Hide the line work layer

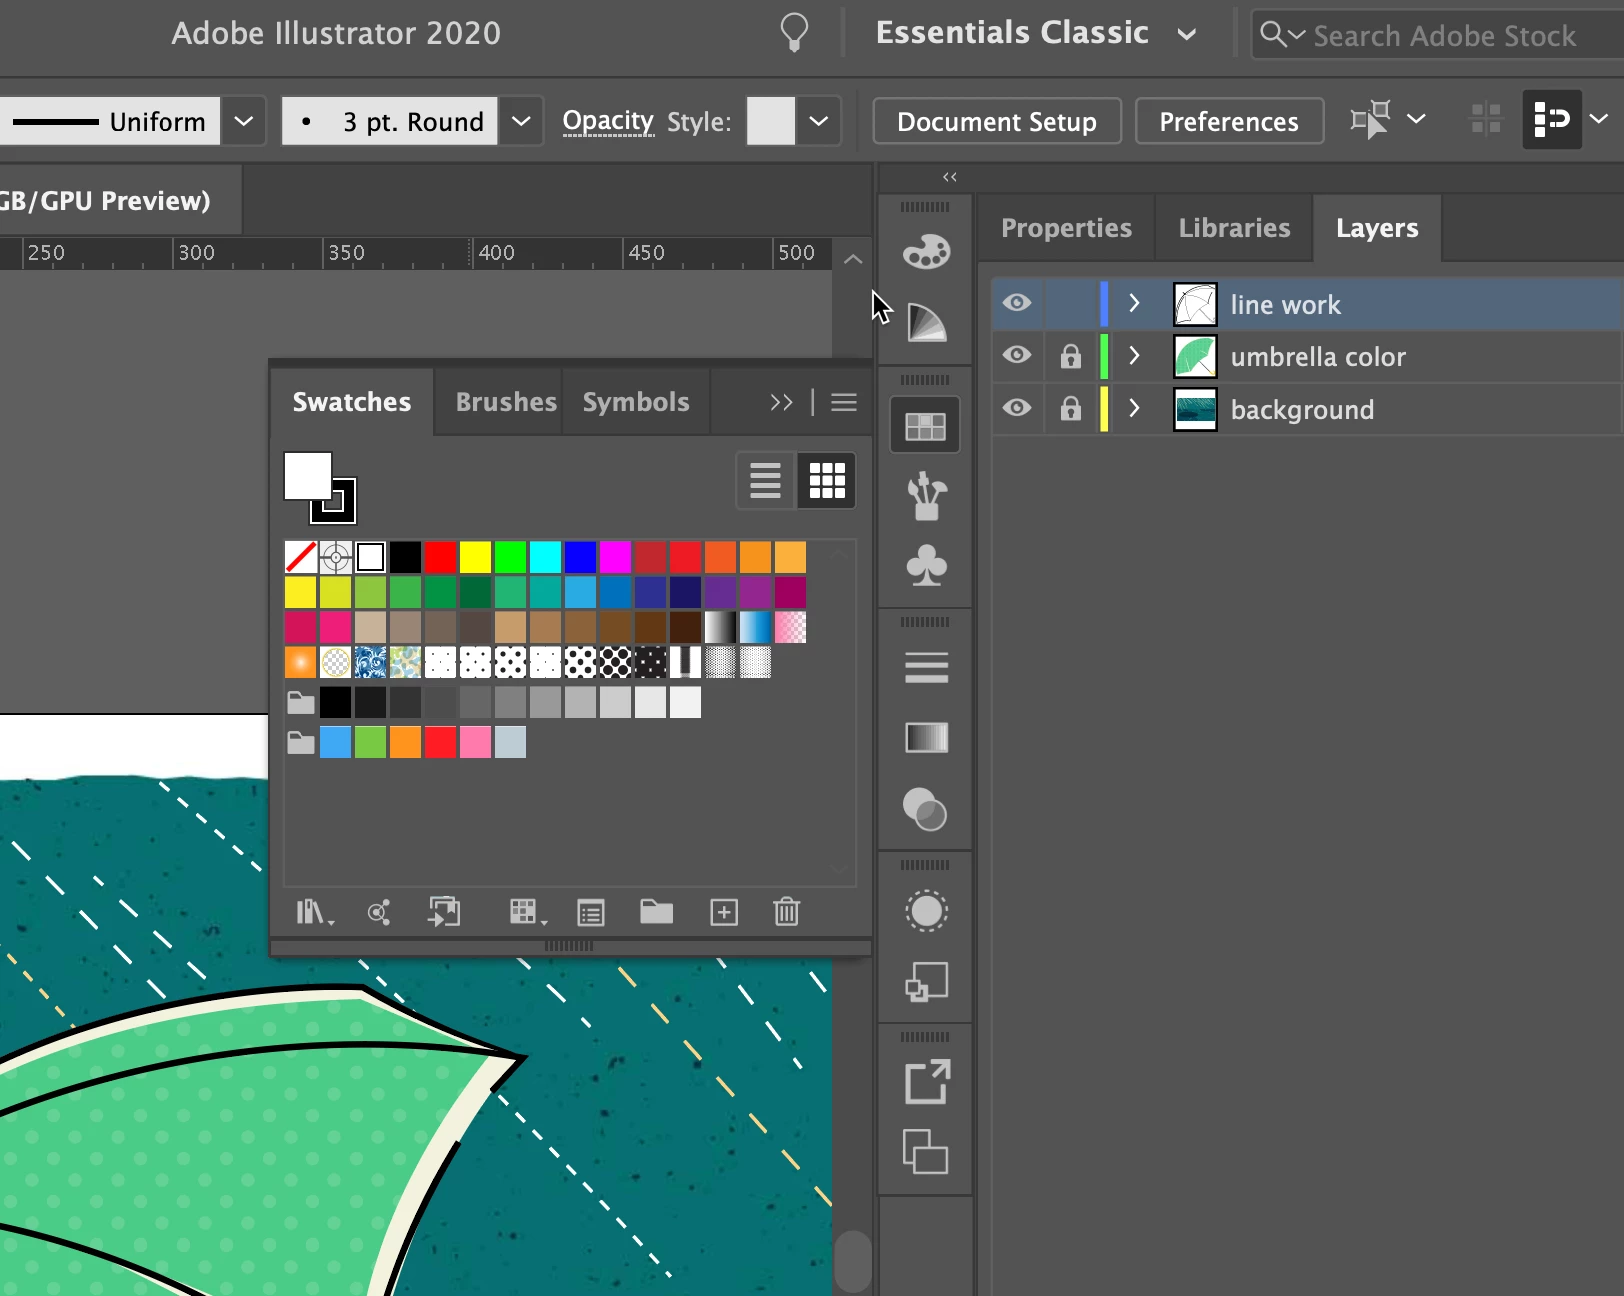[x=1017, y=303]
